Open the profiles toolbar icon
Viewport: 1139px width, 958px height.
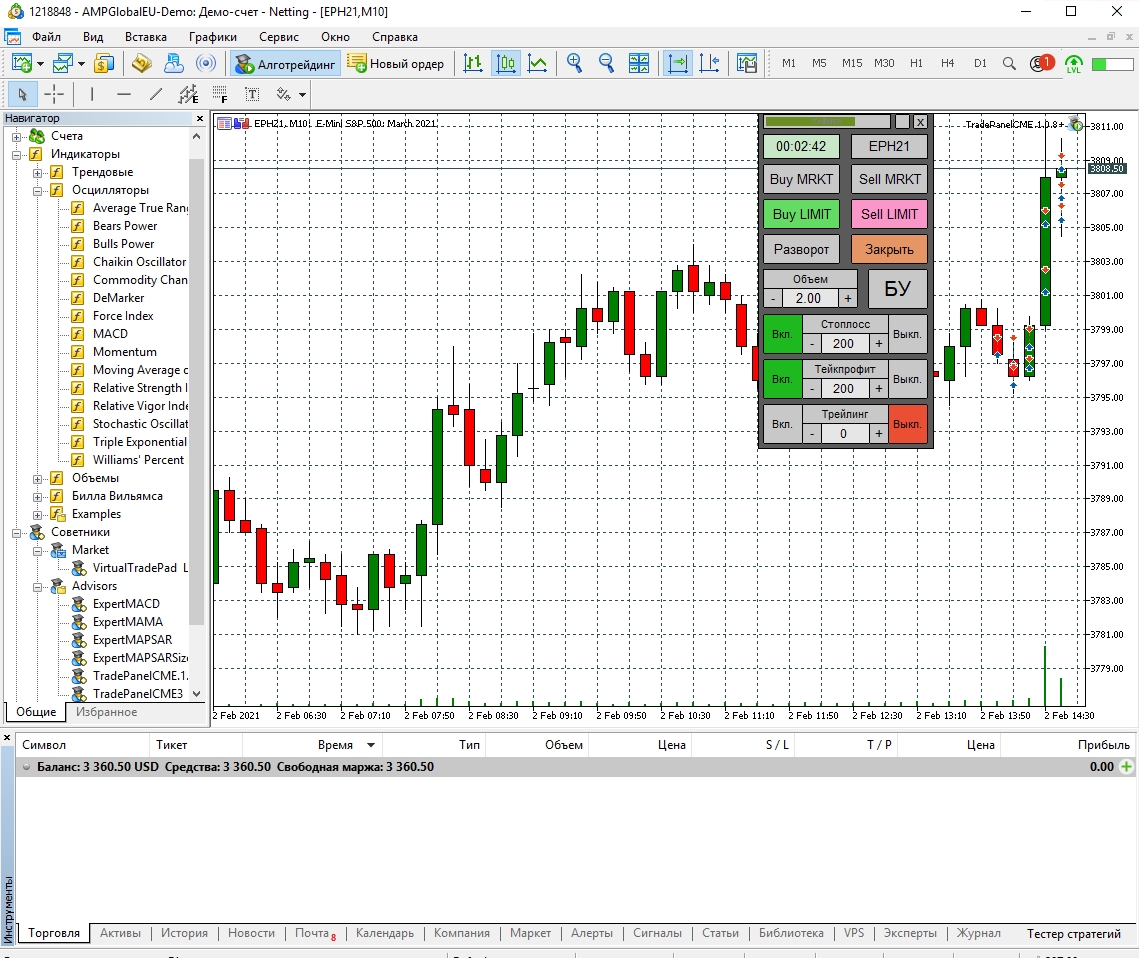coord(62,64)
